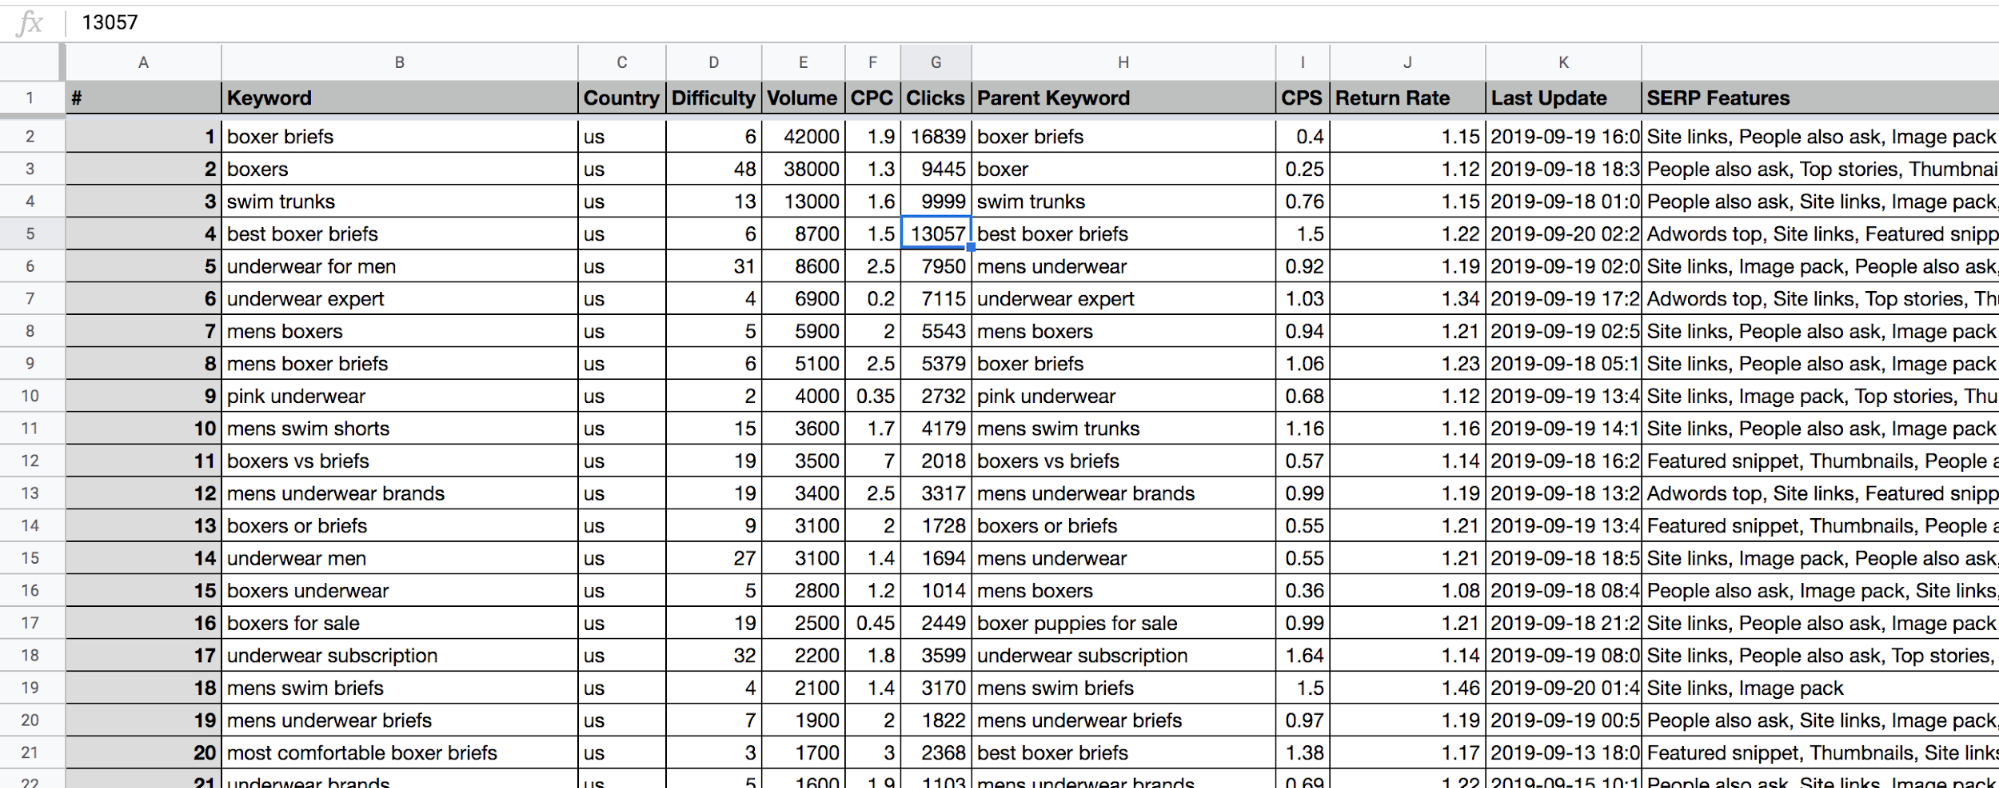Select the 'underwear expert' keyword cell
Screen dimensions: 1999x788
pos(399,299)
